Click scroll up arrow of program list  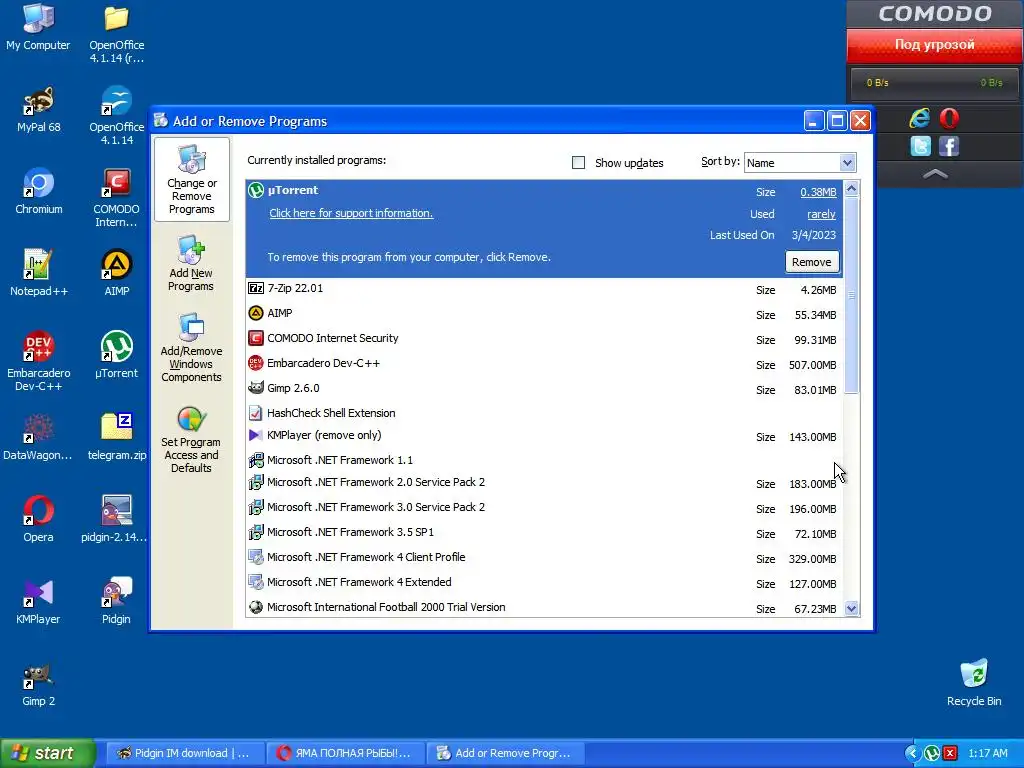pyautogui.click(x=851, y=189)
